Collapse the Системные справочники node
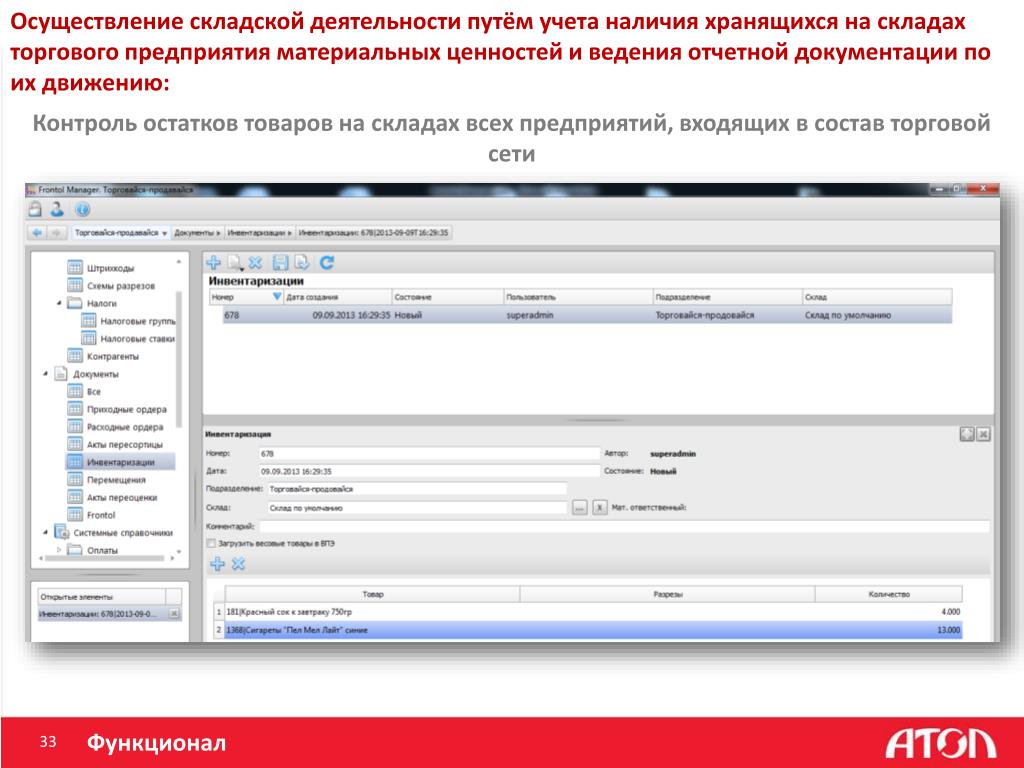Viewport: 1024px width, 768px height. pyautogui.click(x=45, y=532)
